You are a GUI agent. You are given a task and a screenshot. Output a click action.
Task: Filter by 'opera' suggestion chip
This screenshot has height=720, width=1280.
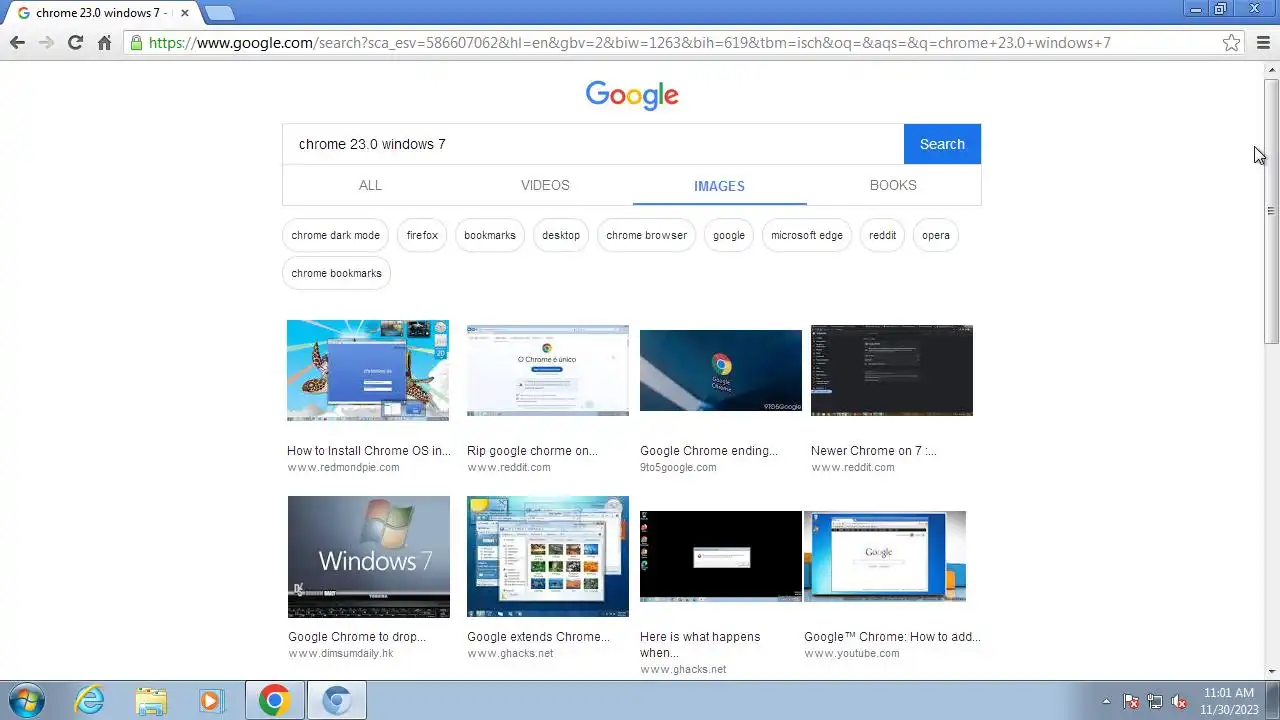pos(936,235)
